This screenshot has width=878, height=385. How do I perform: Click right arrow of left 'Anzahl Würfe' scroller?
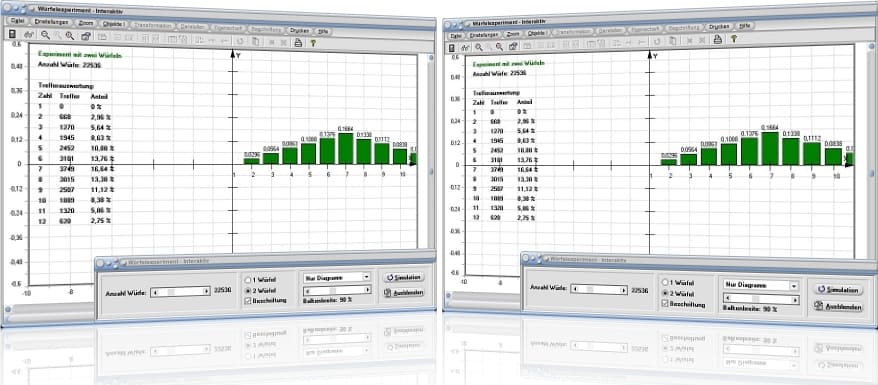click(x=207, y=291)
